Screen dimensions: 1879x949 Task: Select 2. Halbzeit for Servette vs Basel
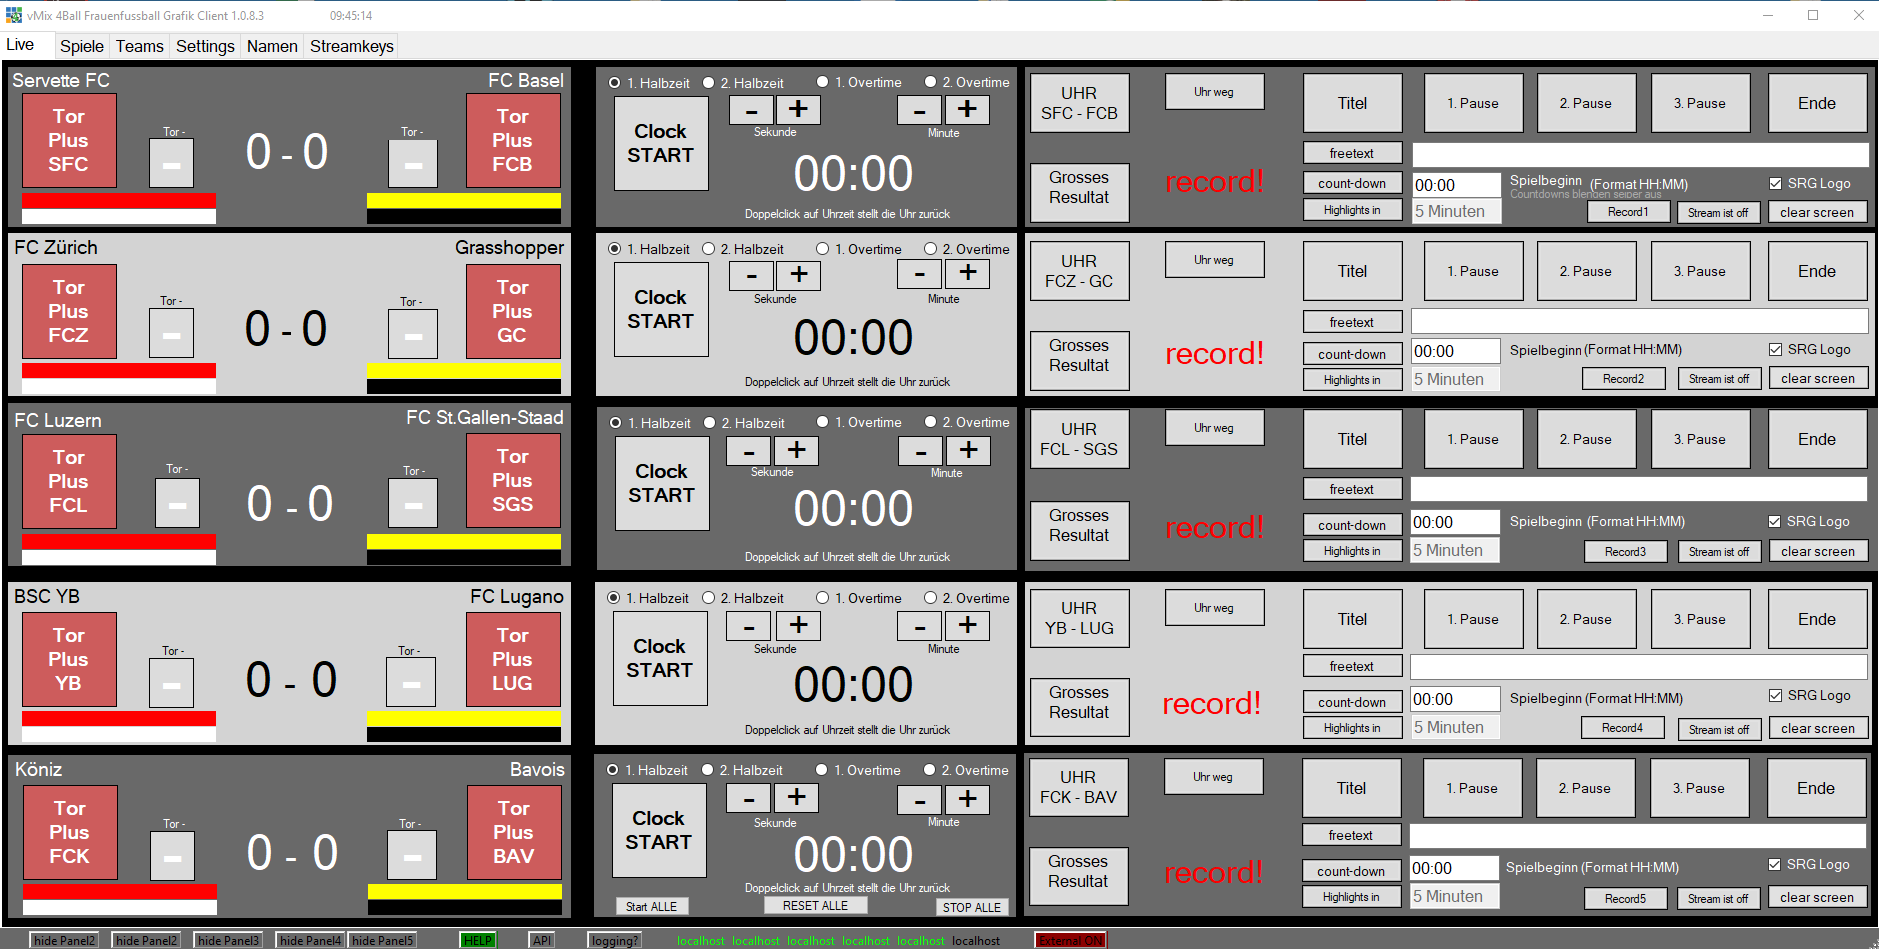tap(709, 83)
